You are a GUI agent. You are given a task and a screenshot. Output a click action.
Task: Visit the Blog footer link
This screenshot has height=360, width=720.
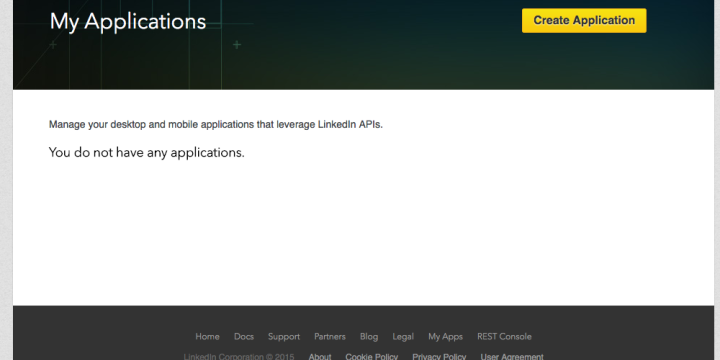[x=369, y=337]
